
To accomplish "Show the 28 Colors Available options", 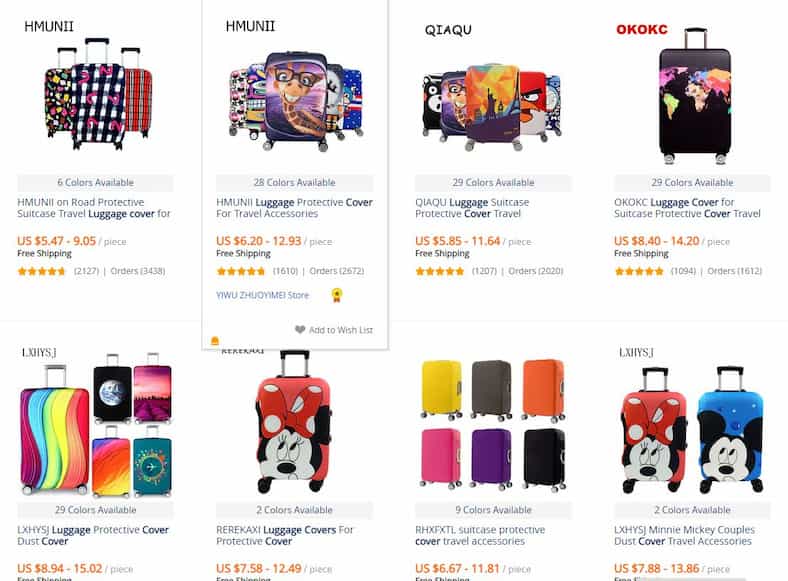I will [294, 182].
